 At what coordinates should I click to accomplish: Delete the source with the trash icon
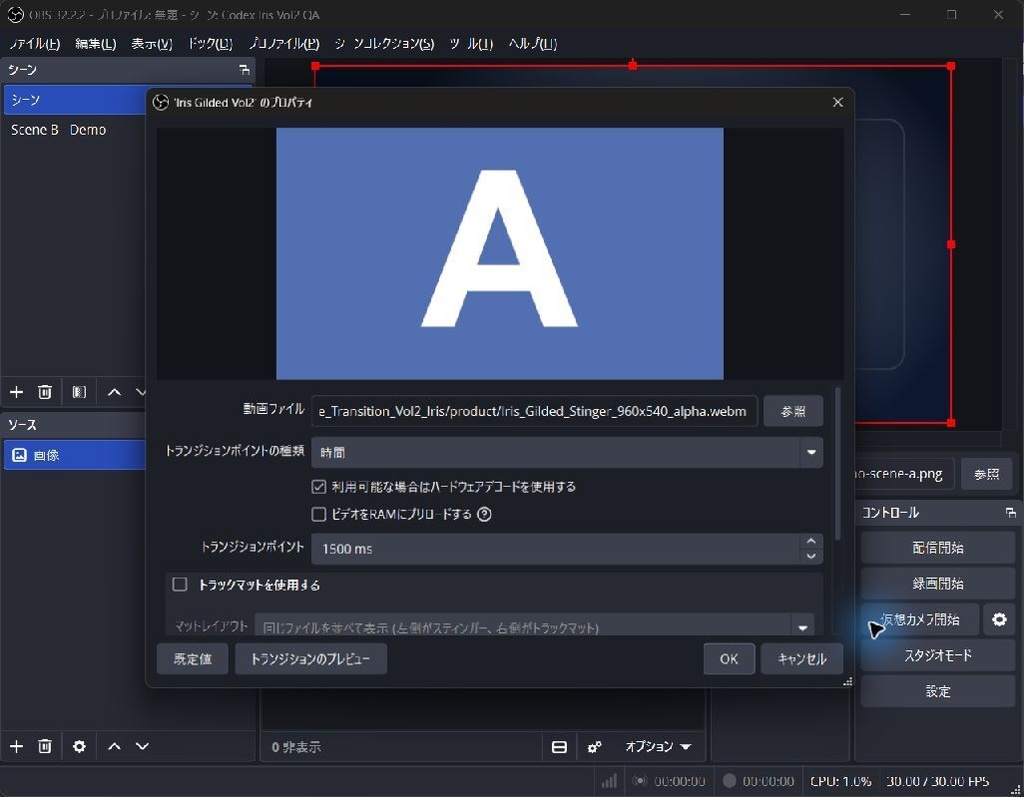point(44,746)
